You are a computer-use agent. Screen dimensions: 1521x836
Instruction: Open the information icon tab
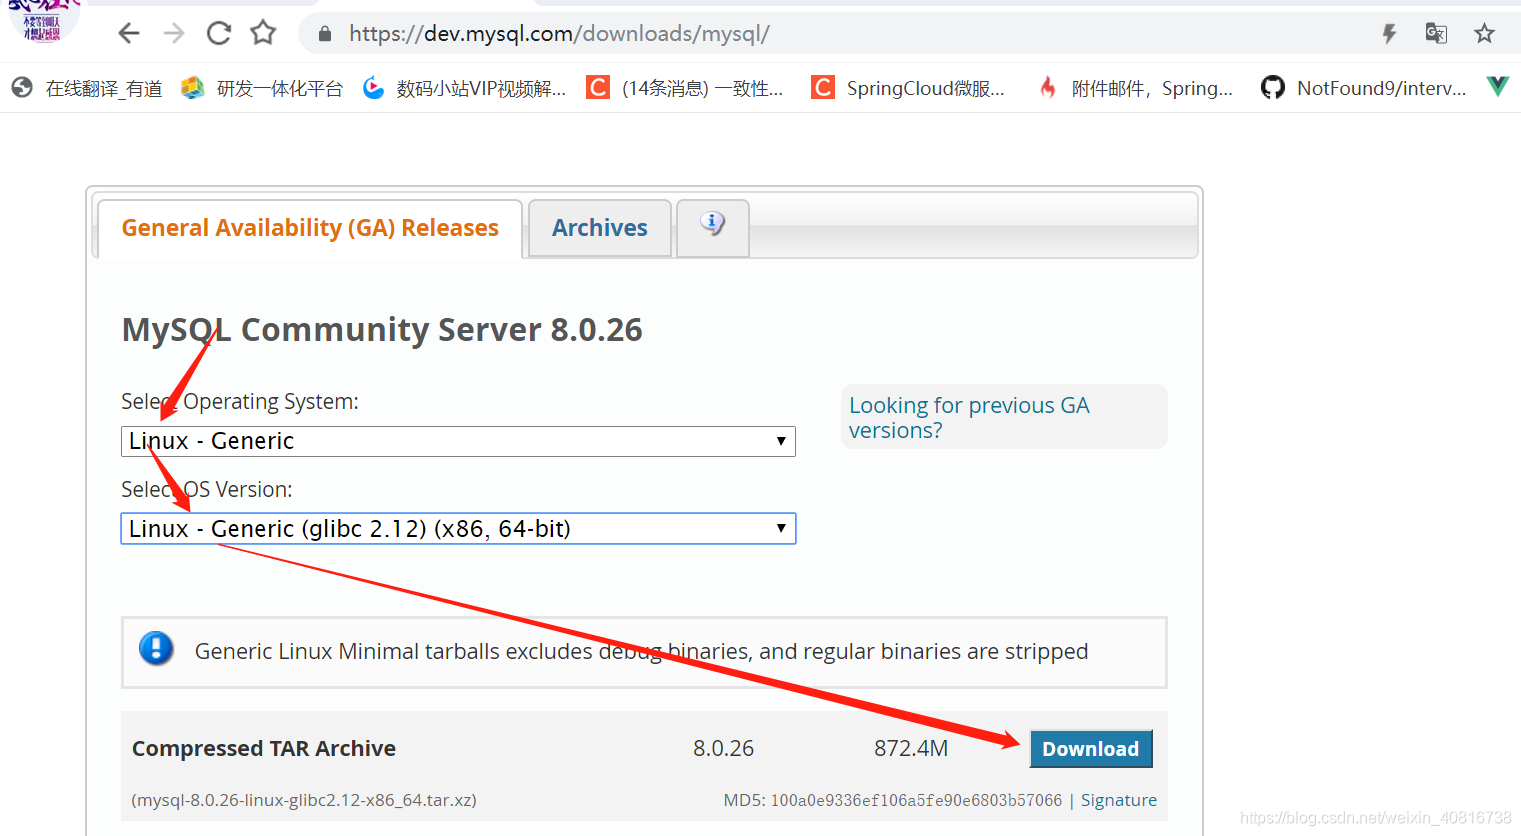pyautogui.click(x=713, y=227)
